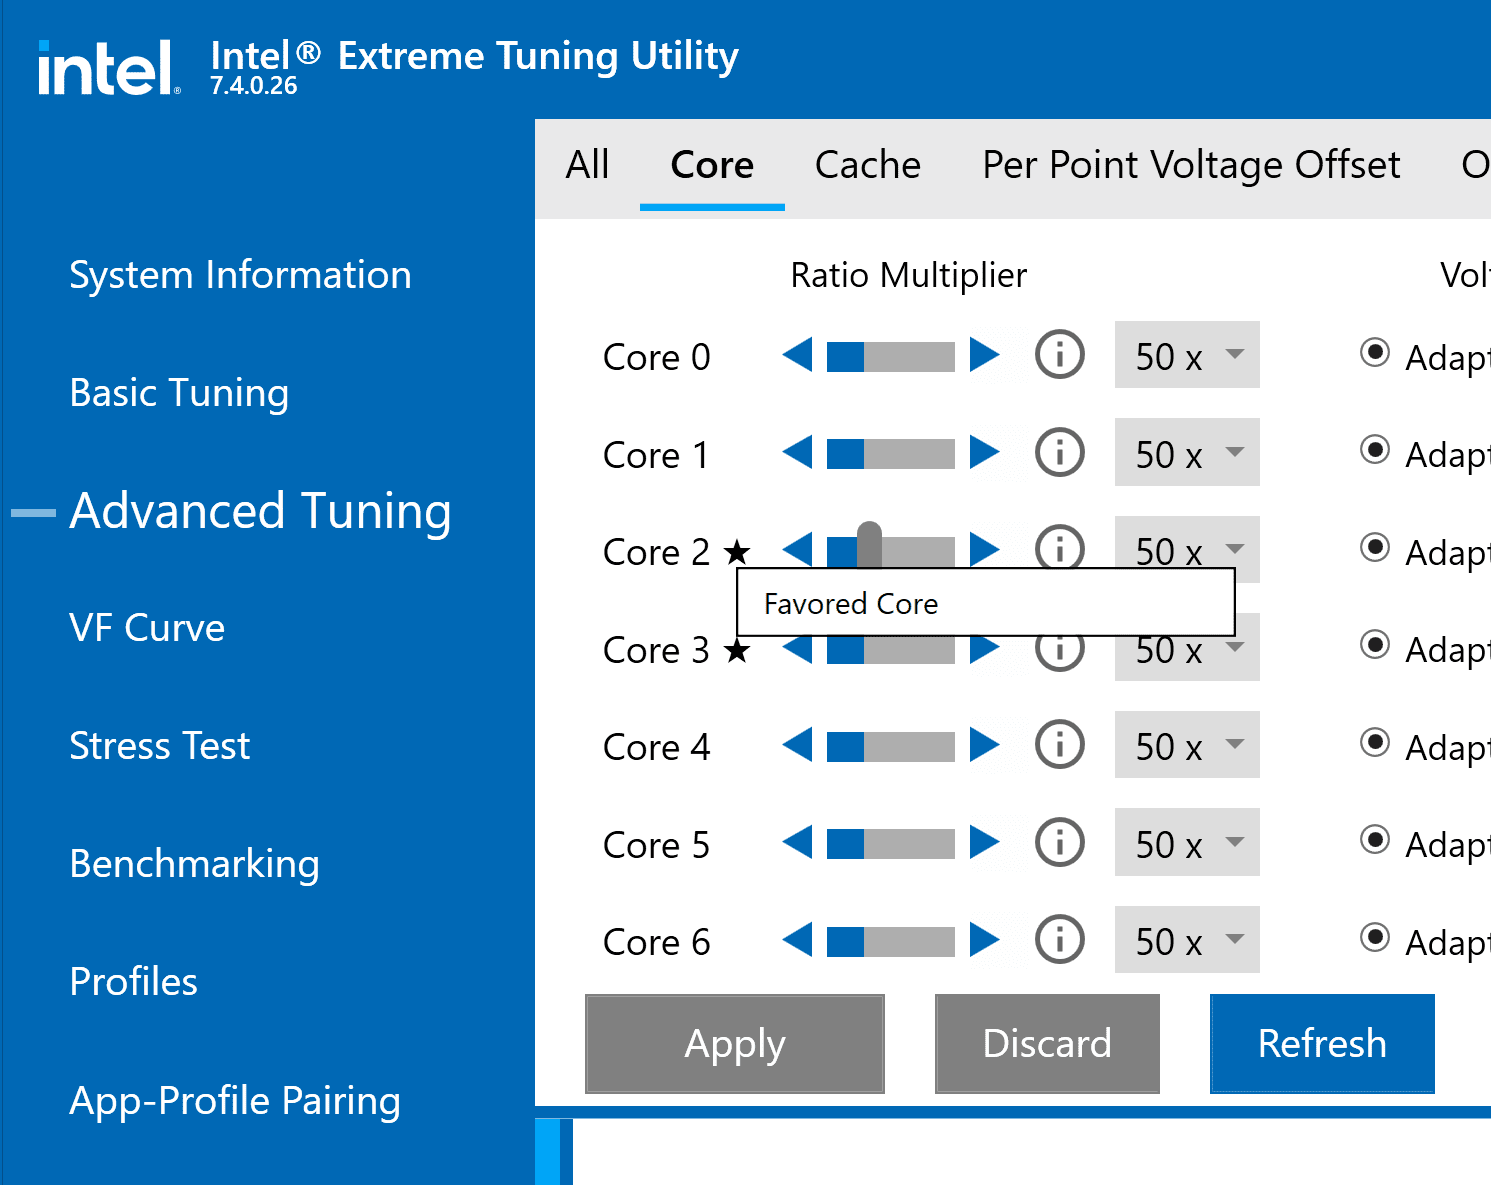
Task: Click the Core 3 favored core star
Action: [x=737, y=651]
